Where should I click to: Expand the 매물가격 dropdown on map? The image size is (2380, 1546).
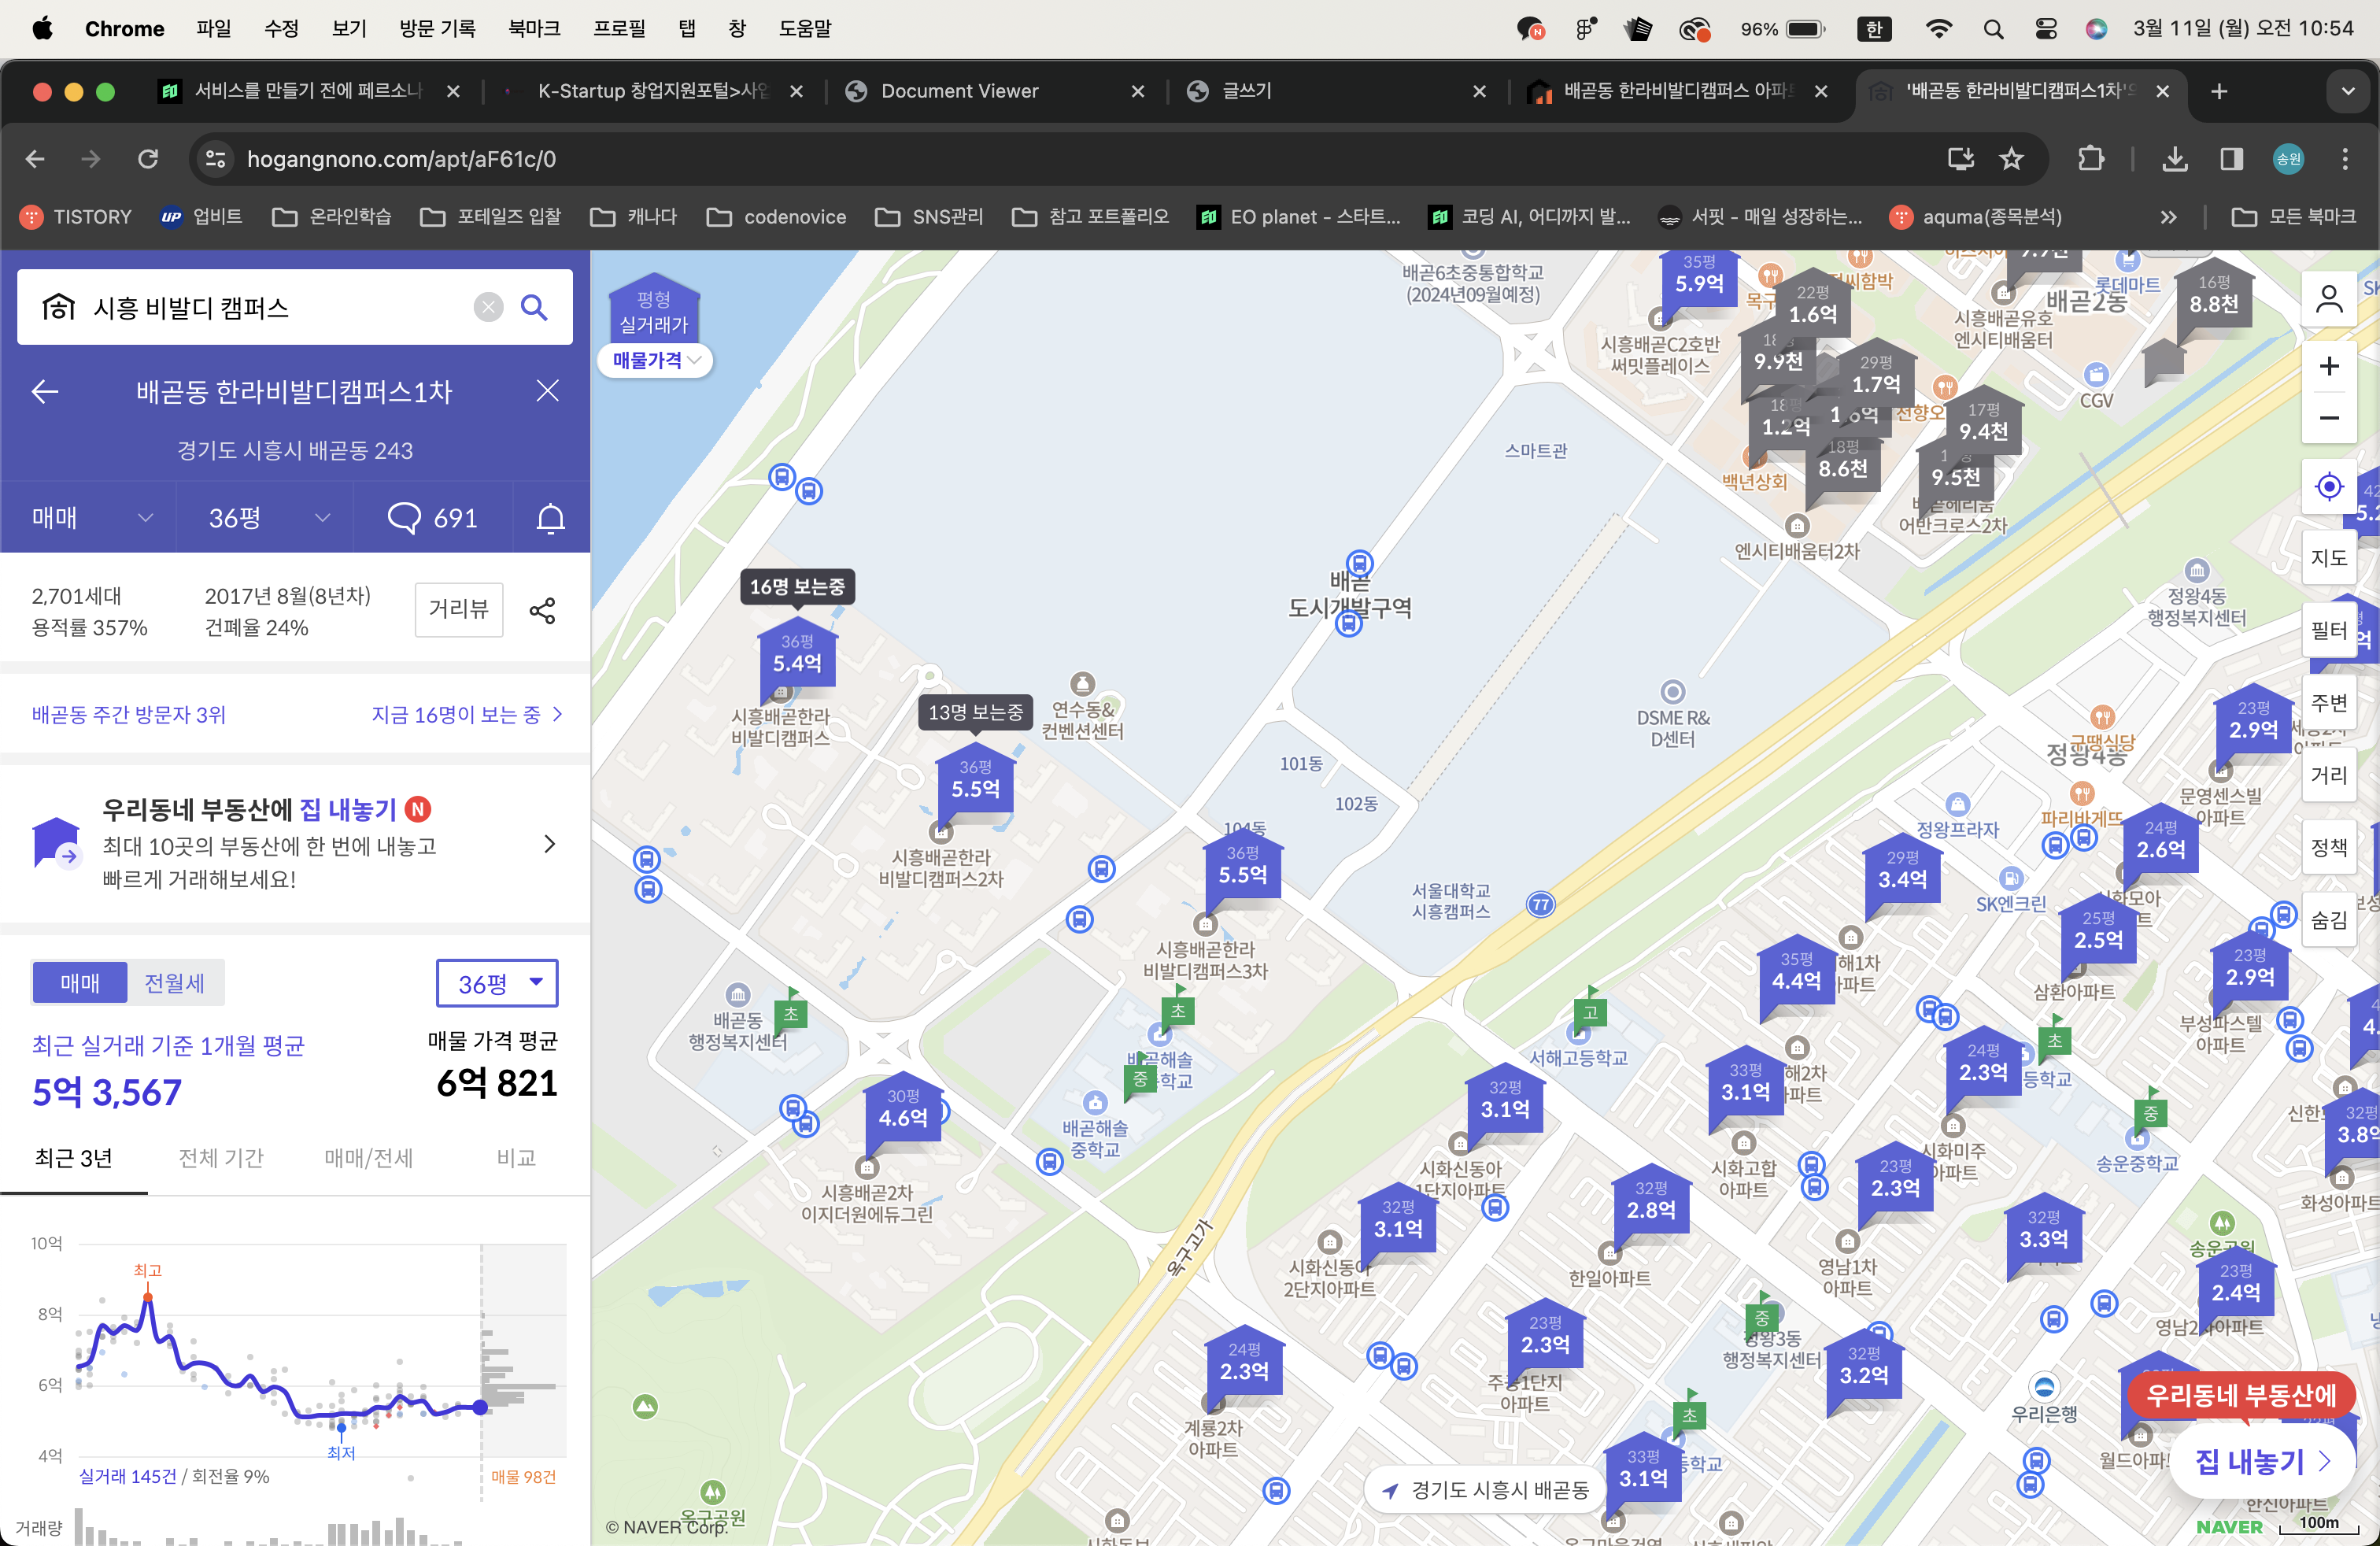tap(656, 360)
